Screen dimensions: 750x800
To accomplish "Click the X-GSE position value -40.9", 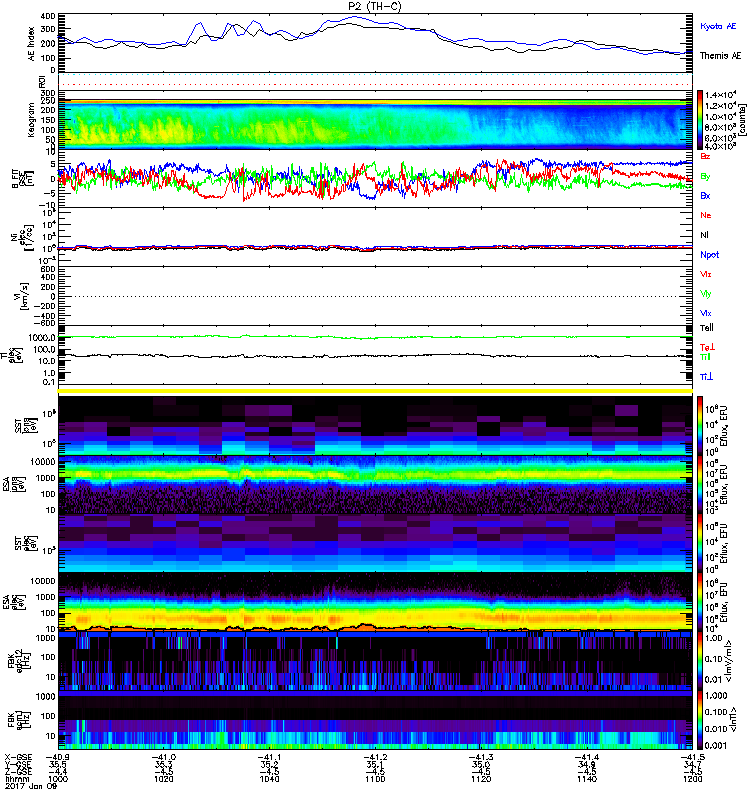I will [x=58, y=757].
